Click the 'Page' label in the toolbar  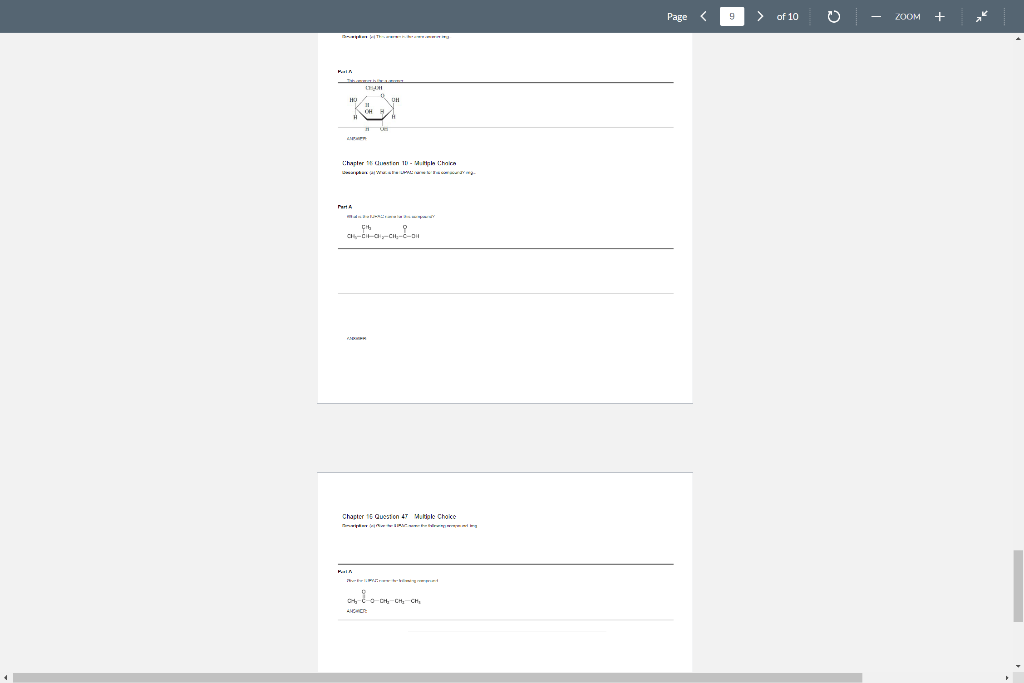coord(677,17)
